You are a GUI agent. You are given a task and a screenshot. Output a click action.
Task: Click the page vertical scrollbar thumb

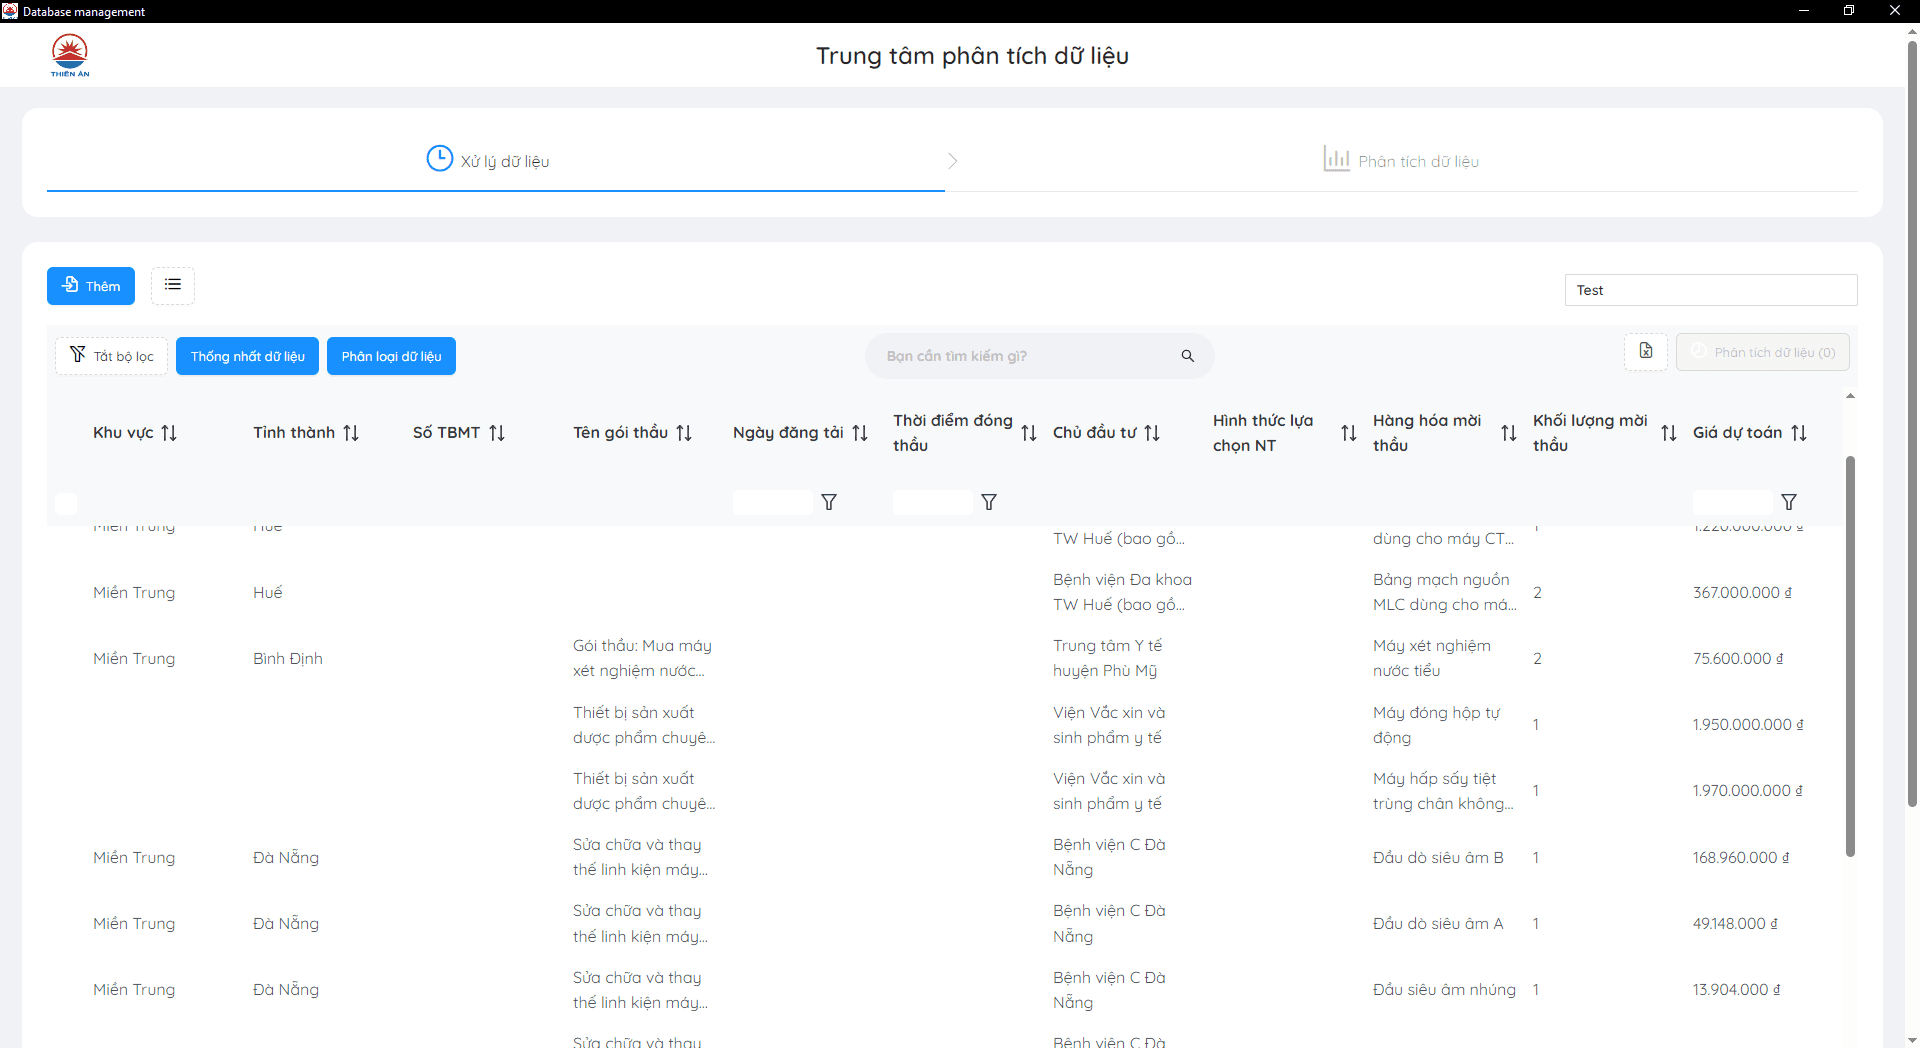[1912, 422]
